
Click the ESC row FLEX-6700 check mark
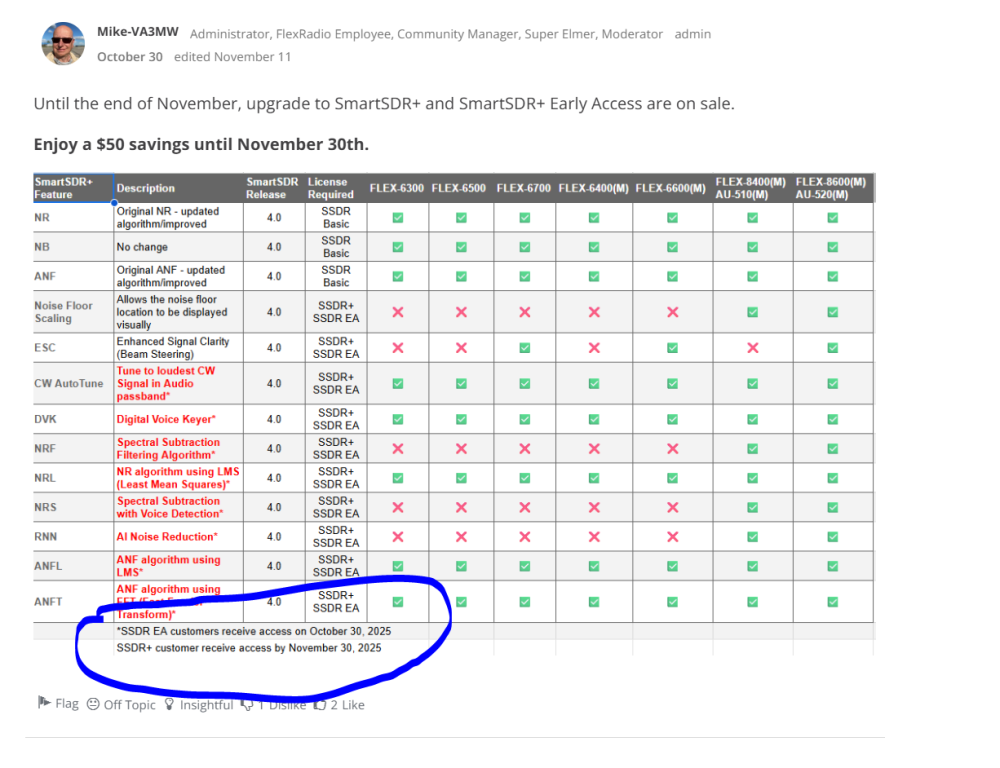[524, 348]
